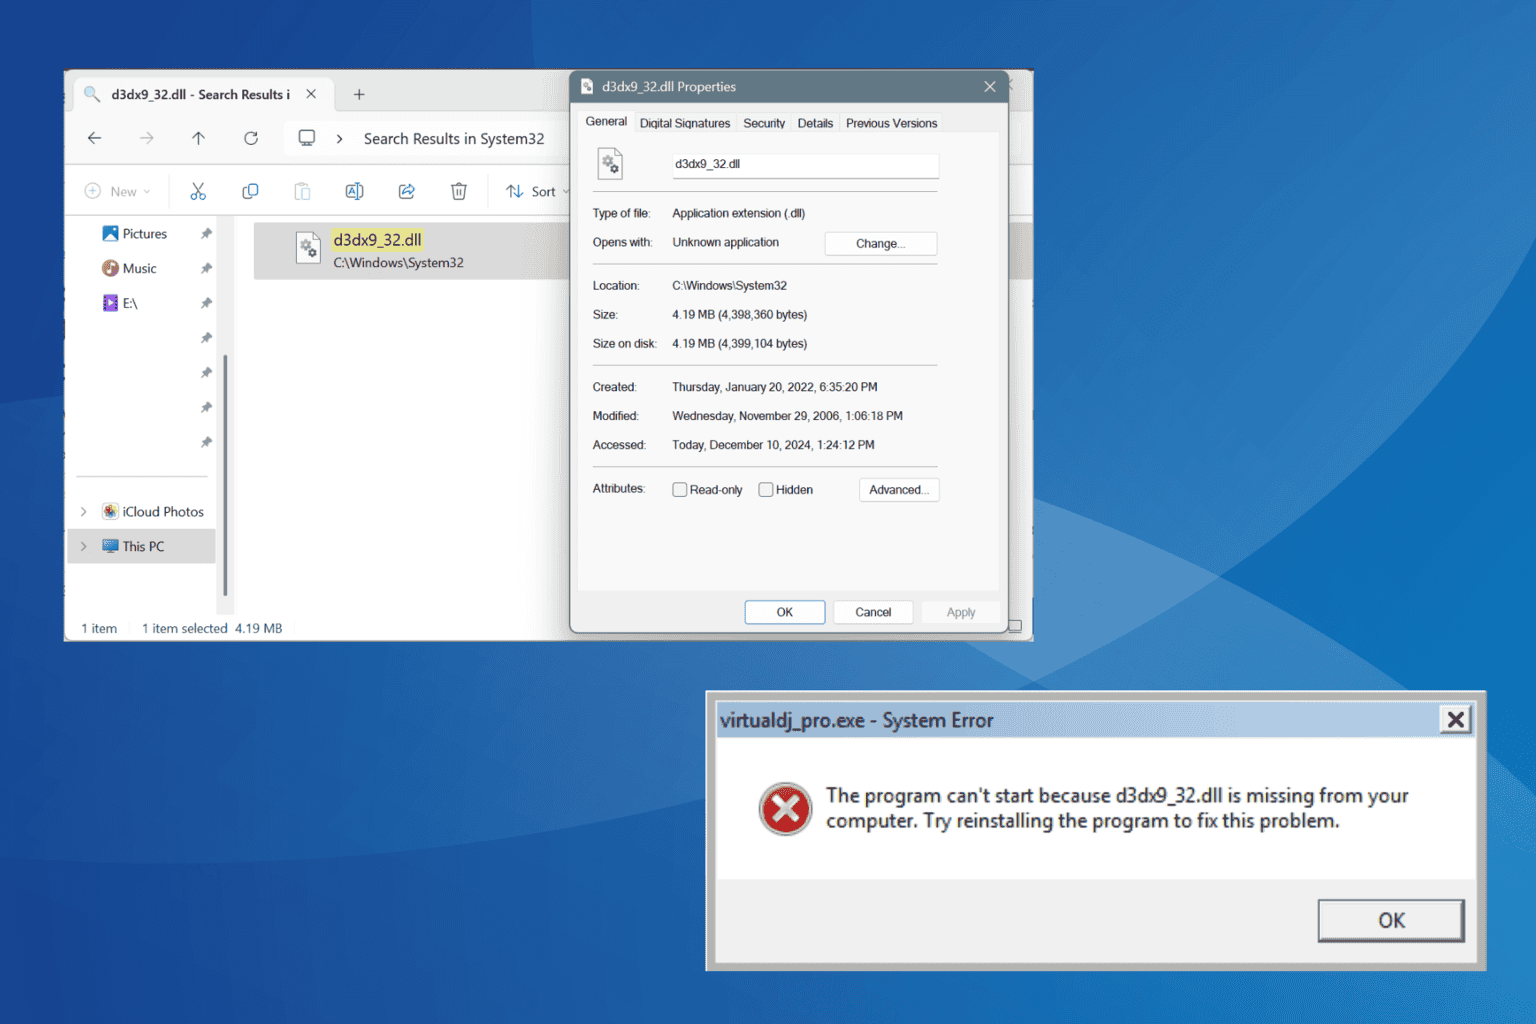Click the dll file icon in Properties General tab
The width and height of the screenshot is (1536, 1024).
pos(610,163)
